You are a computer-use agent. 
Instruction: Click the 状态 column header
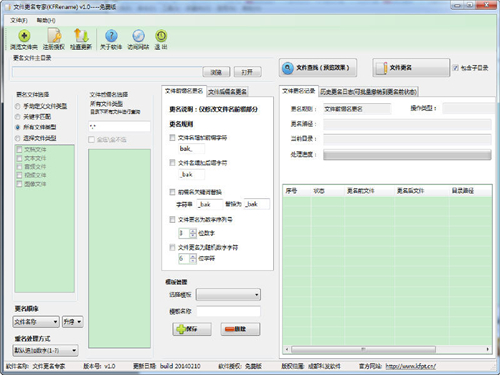328,191
